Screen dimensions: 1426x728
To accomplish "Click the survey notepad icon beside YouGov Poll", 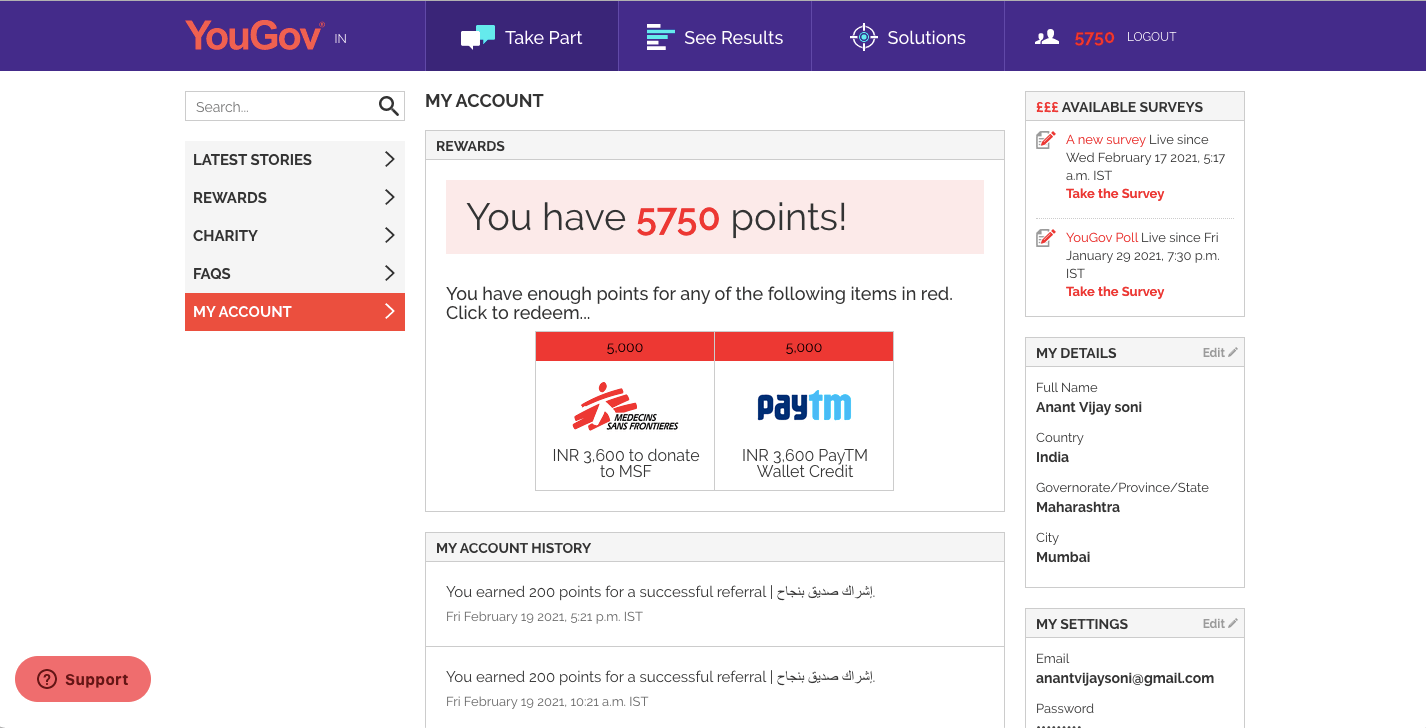I will click(1046, 238).
